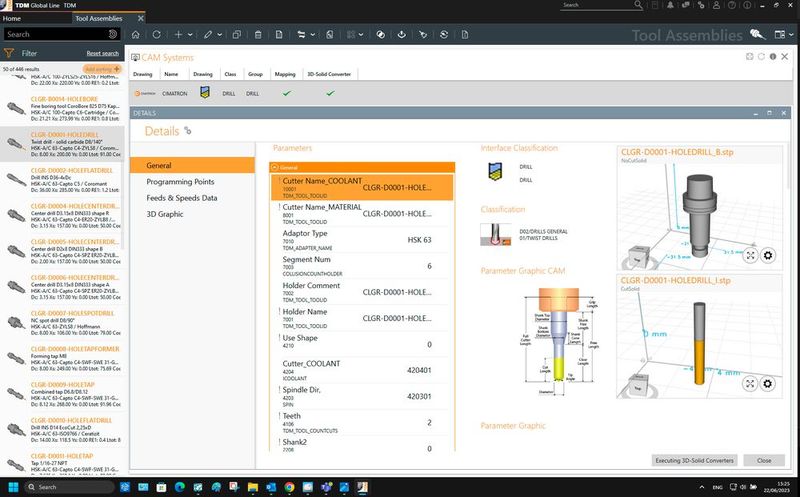Click the swap arrows icon in the toolbar
800x497 pixels.
point(301,35)
